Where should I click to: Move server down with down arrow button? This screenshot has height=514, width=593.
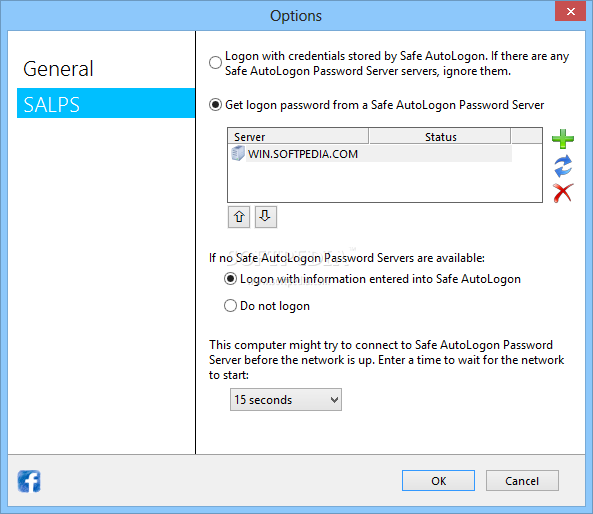(x=265, y=217)
